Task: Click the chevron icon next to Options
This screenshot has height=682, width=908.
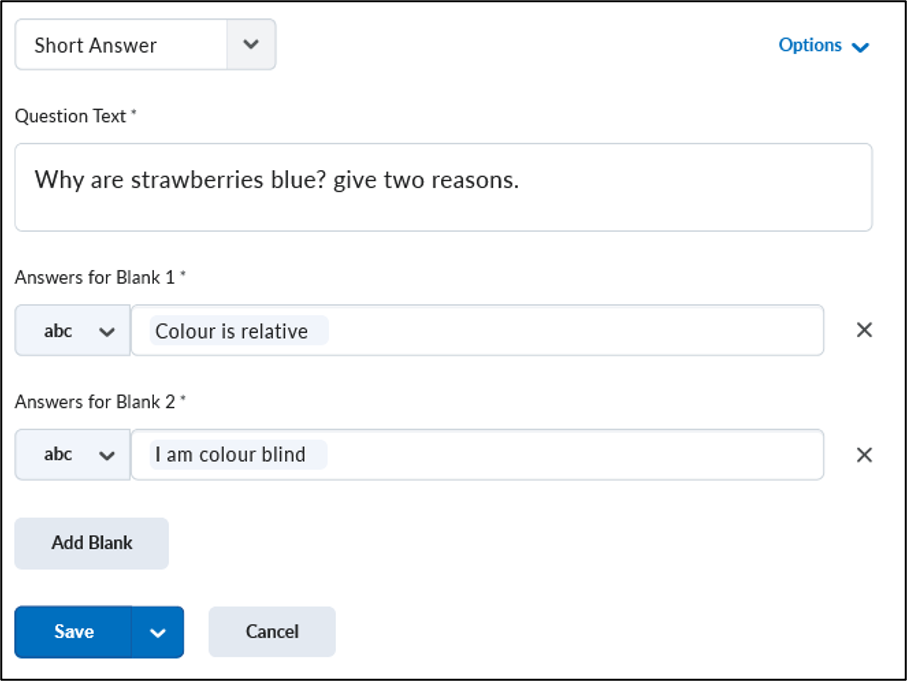Action: tap(861, 47)
